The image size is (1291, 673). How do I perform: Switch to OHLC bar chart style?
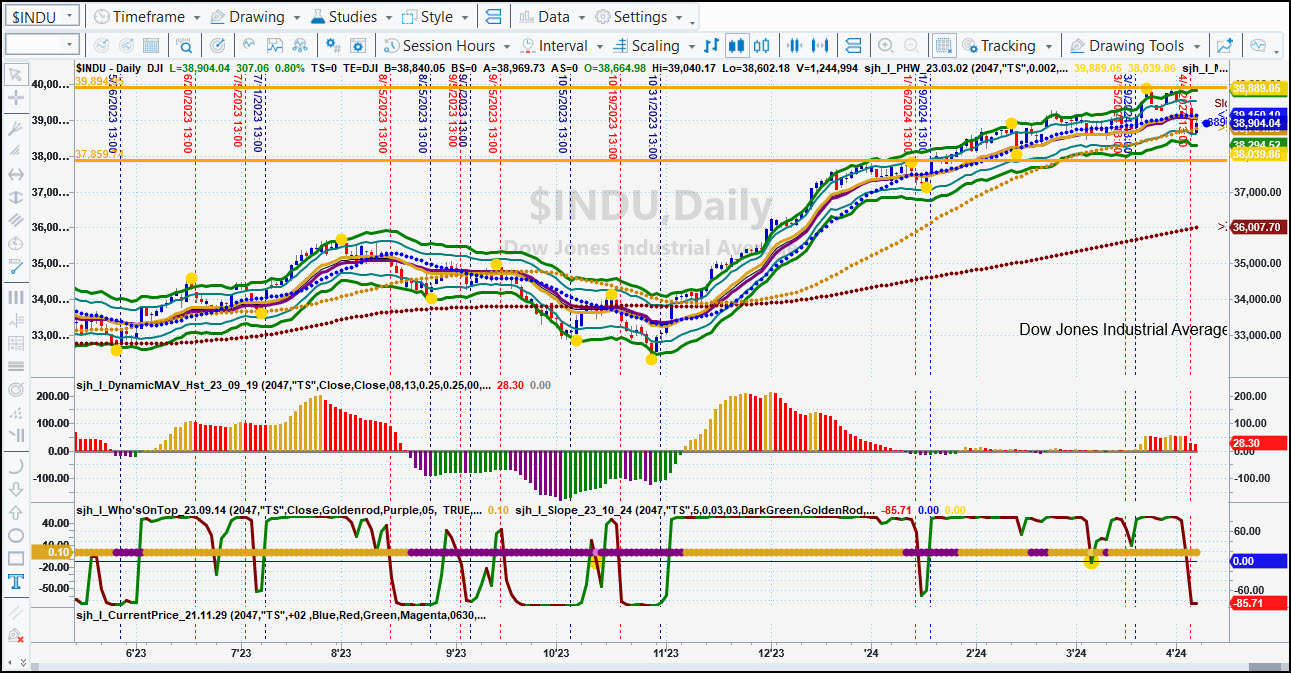711,45
